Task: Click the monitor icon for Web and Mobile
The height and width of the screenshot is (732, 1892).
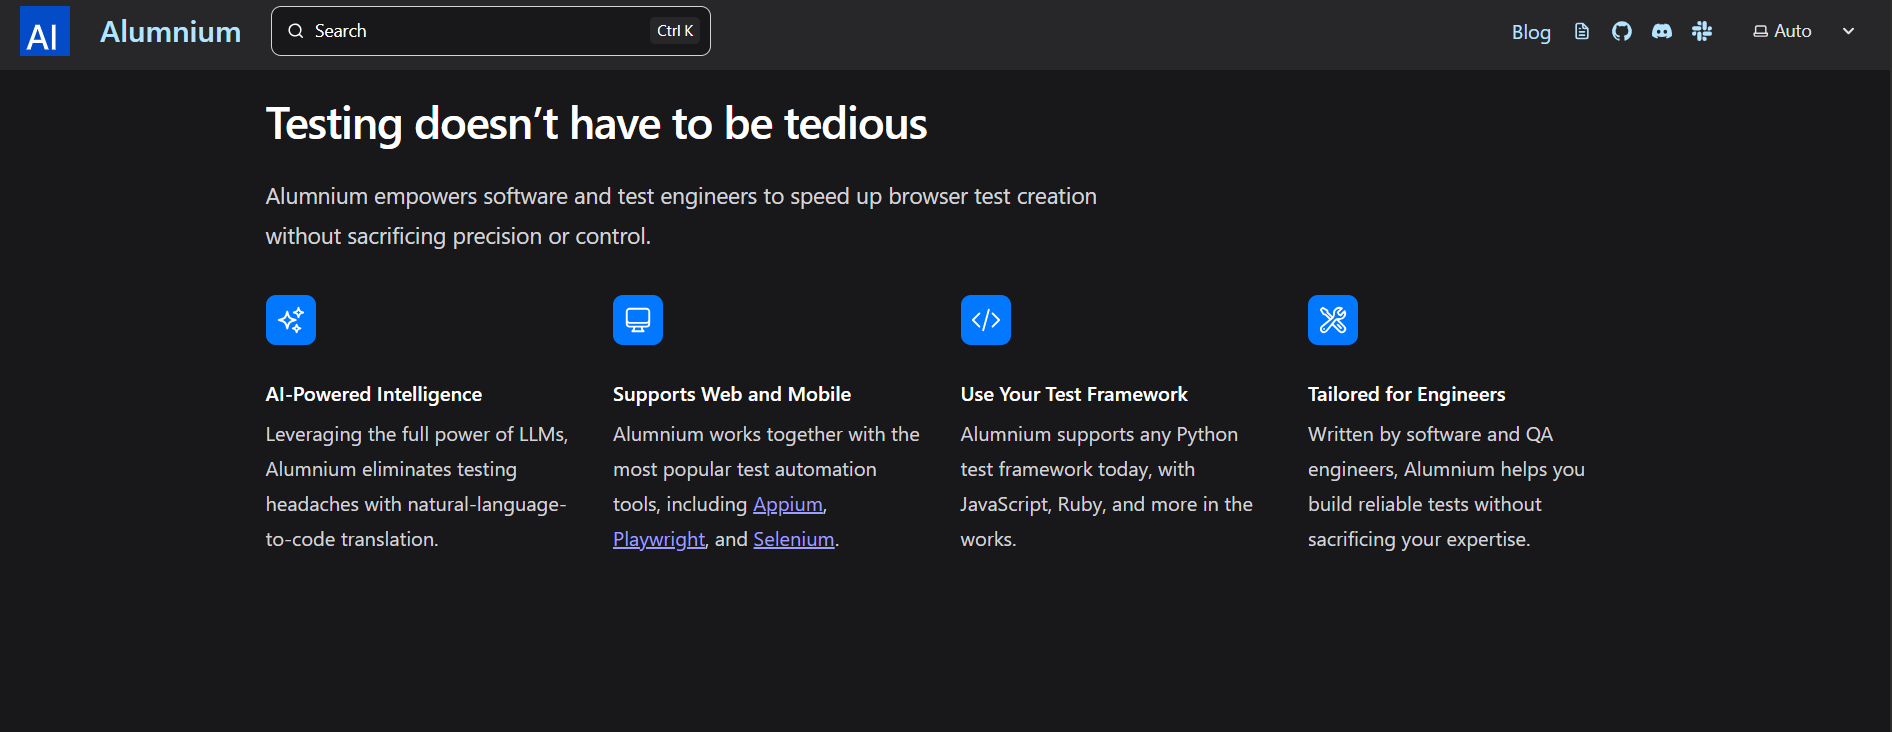Action: [638, 320]
